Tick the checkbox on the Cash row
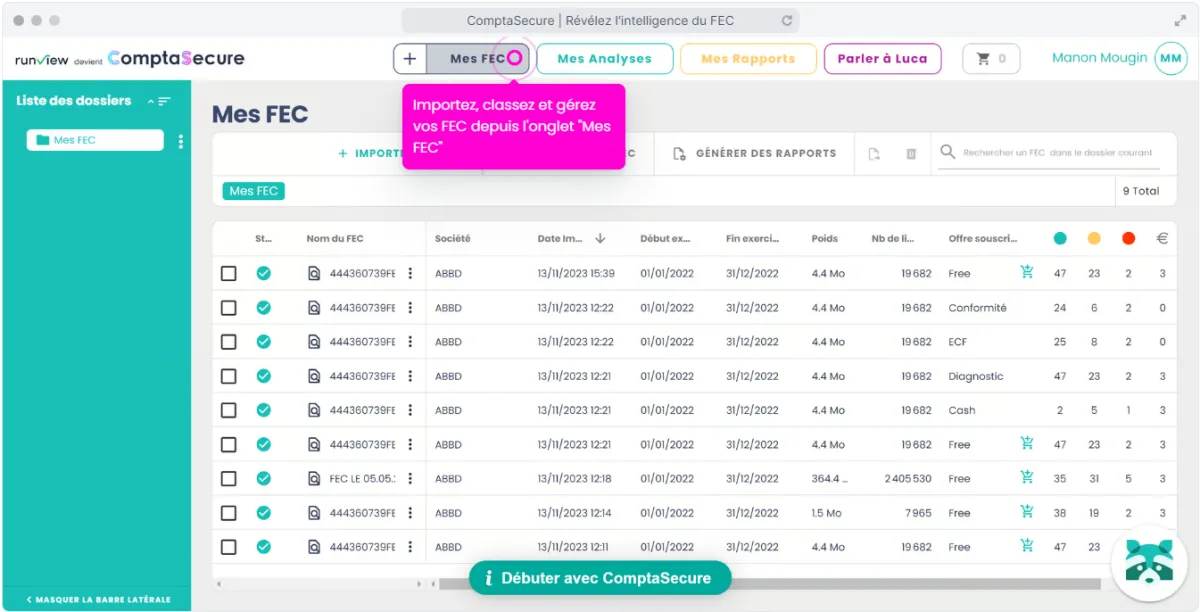The image size is (1200, 612). pyautogui.click(x=229, y=410)
